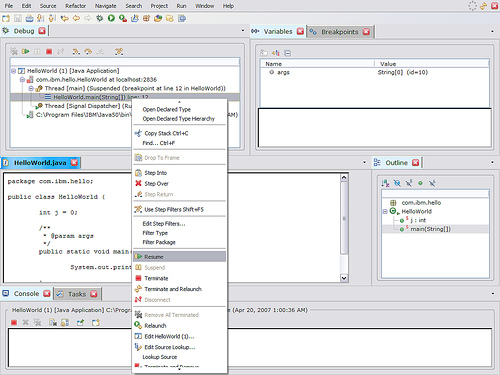This screenshot has width=500, height=375.
Task: Collapse the HelloWorld (1) Java Application node
Action: point(13,71)
